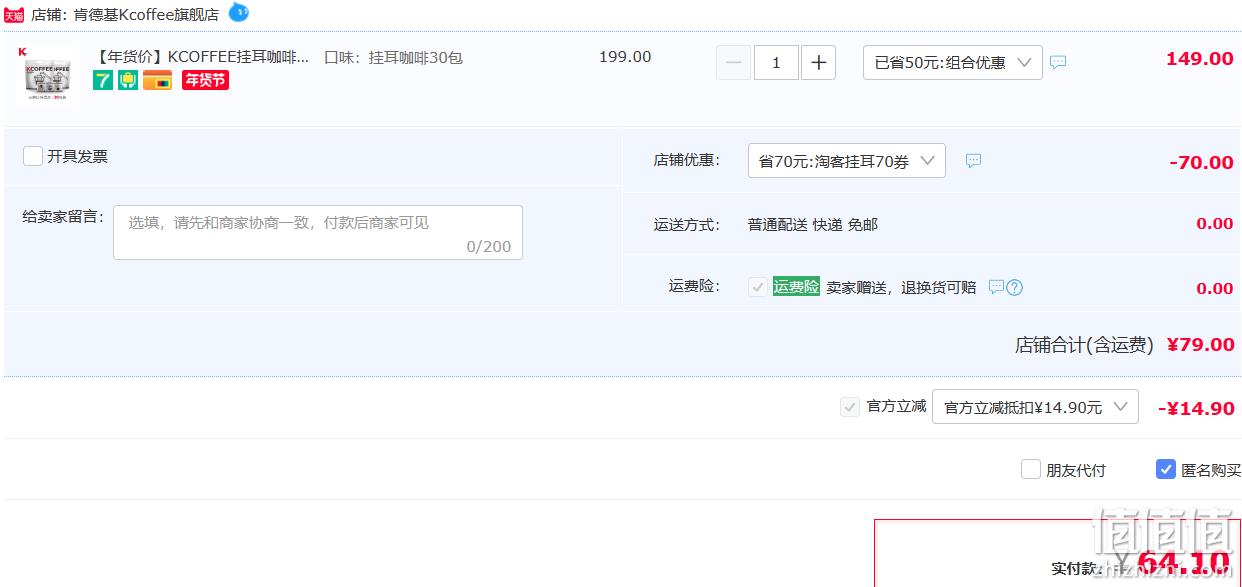This screenshot has width=1242, height=587.
Task: Click the unit price 199.00
Action: tap(625, 57)
